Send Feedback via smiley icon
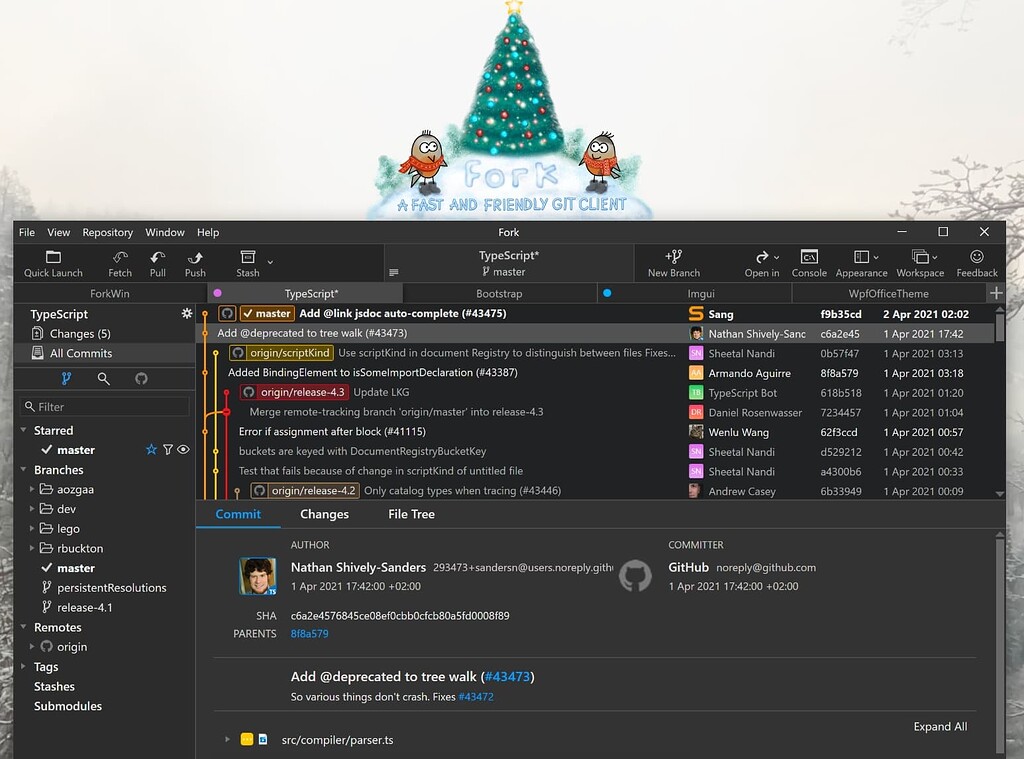Screen dimensions: 1024x759 [977, 263]
